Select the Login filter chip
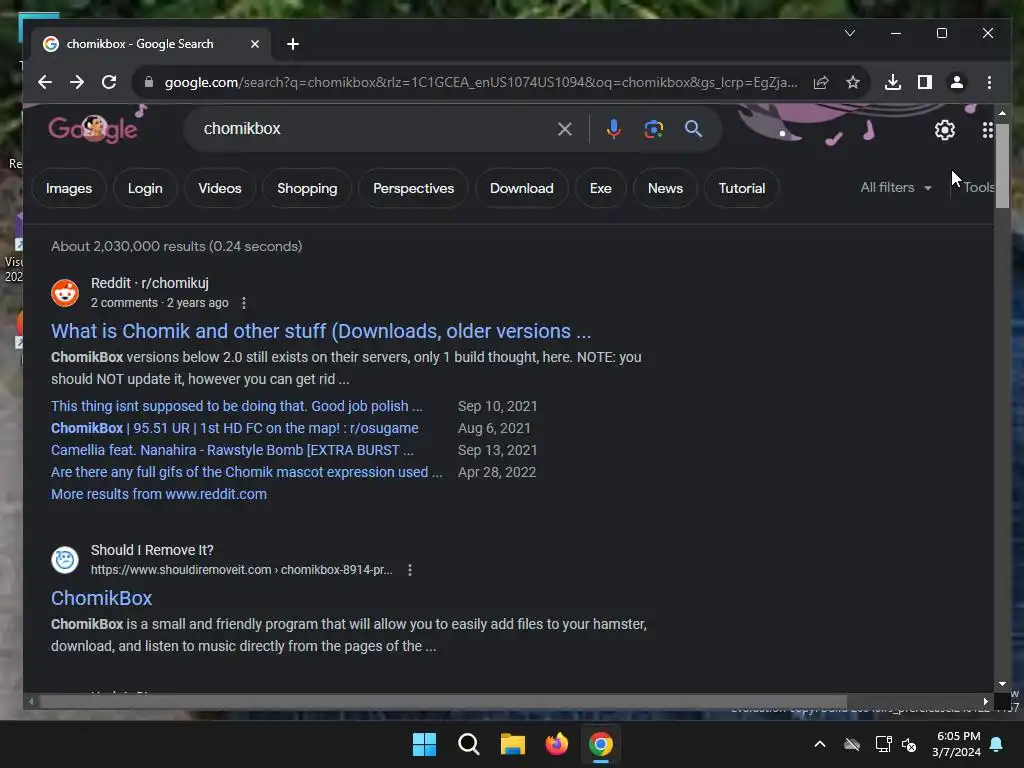 [145, 188]
